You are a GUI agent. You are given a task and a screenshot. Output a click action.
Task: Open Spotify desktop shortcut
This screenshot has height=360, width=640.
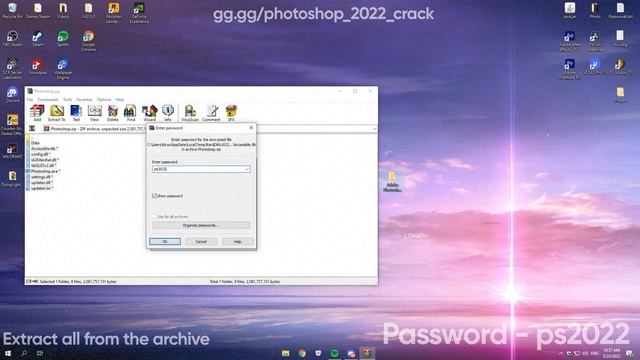pos(63,39)
